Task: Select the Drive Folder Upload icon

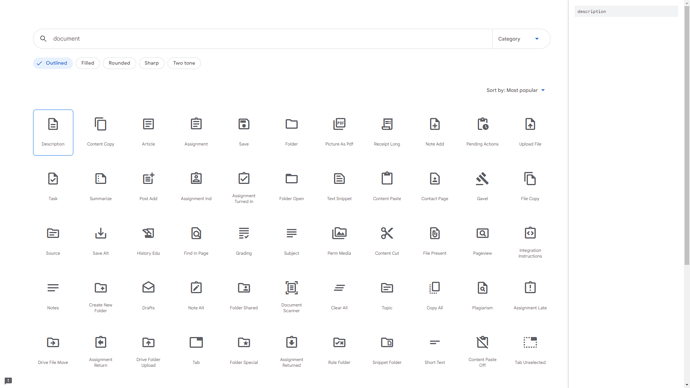Action: pyautogui.click(x=148, y=343)
